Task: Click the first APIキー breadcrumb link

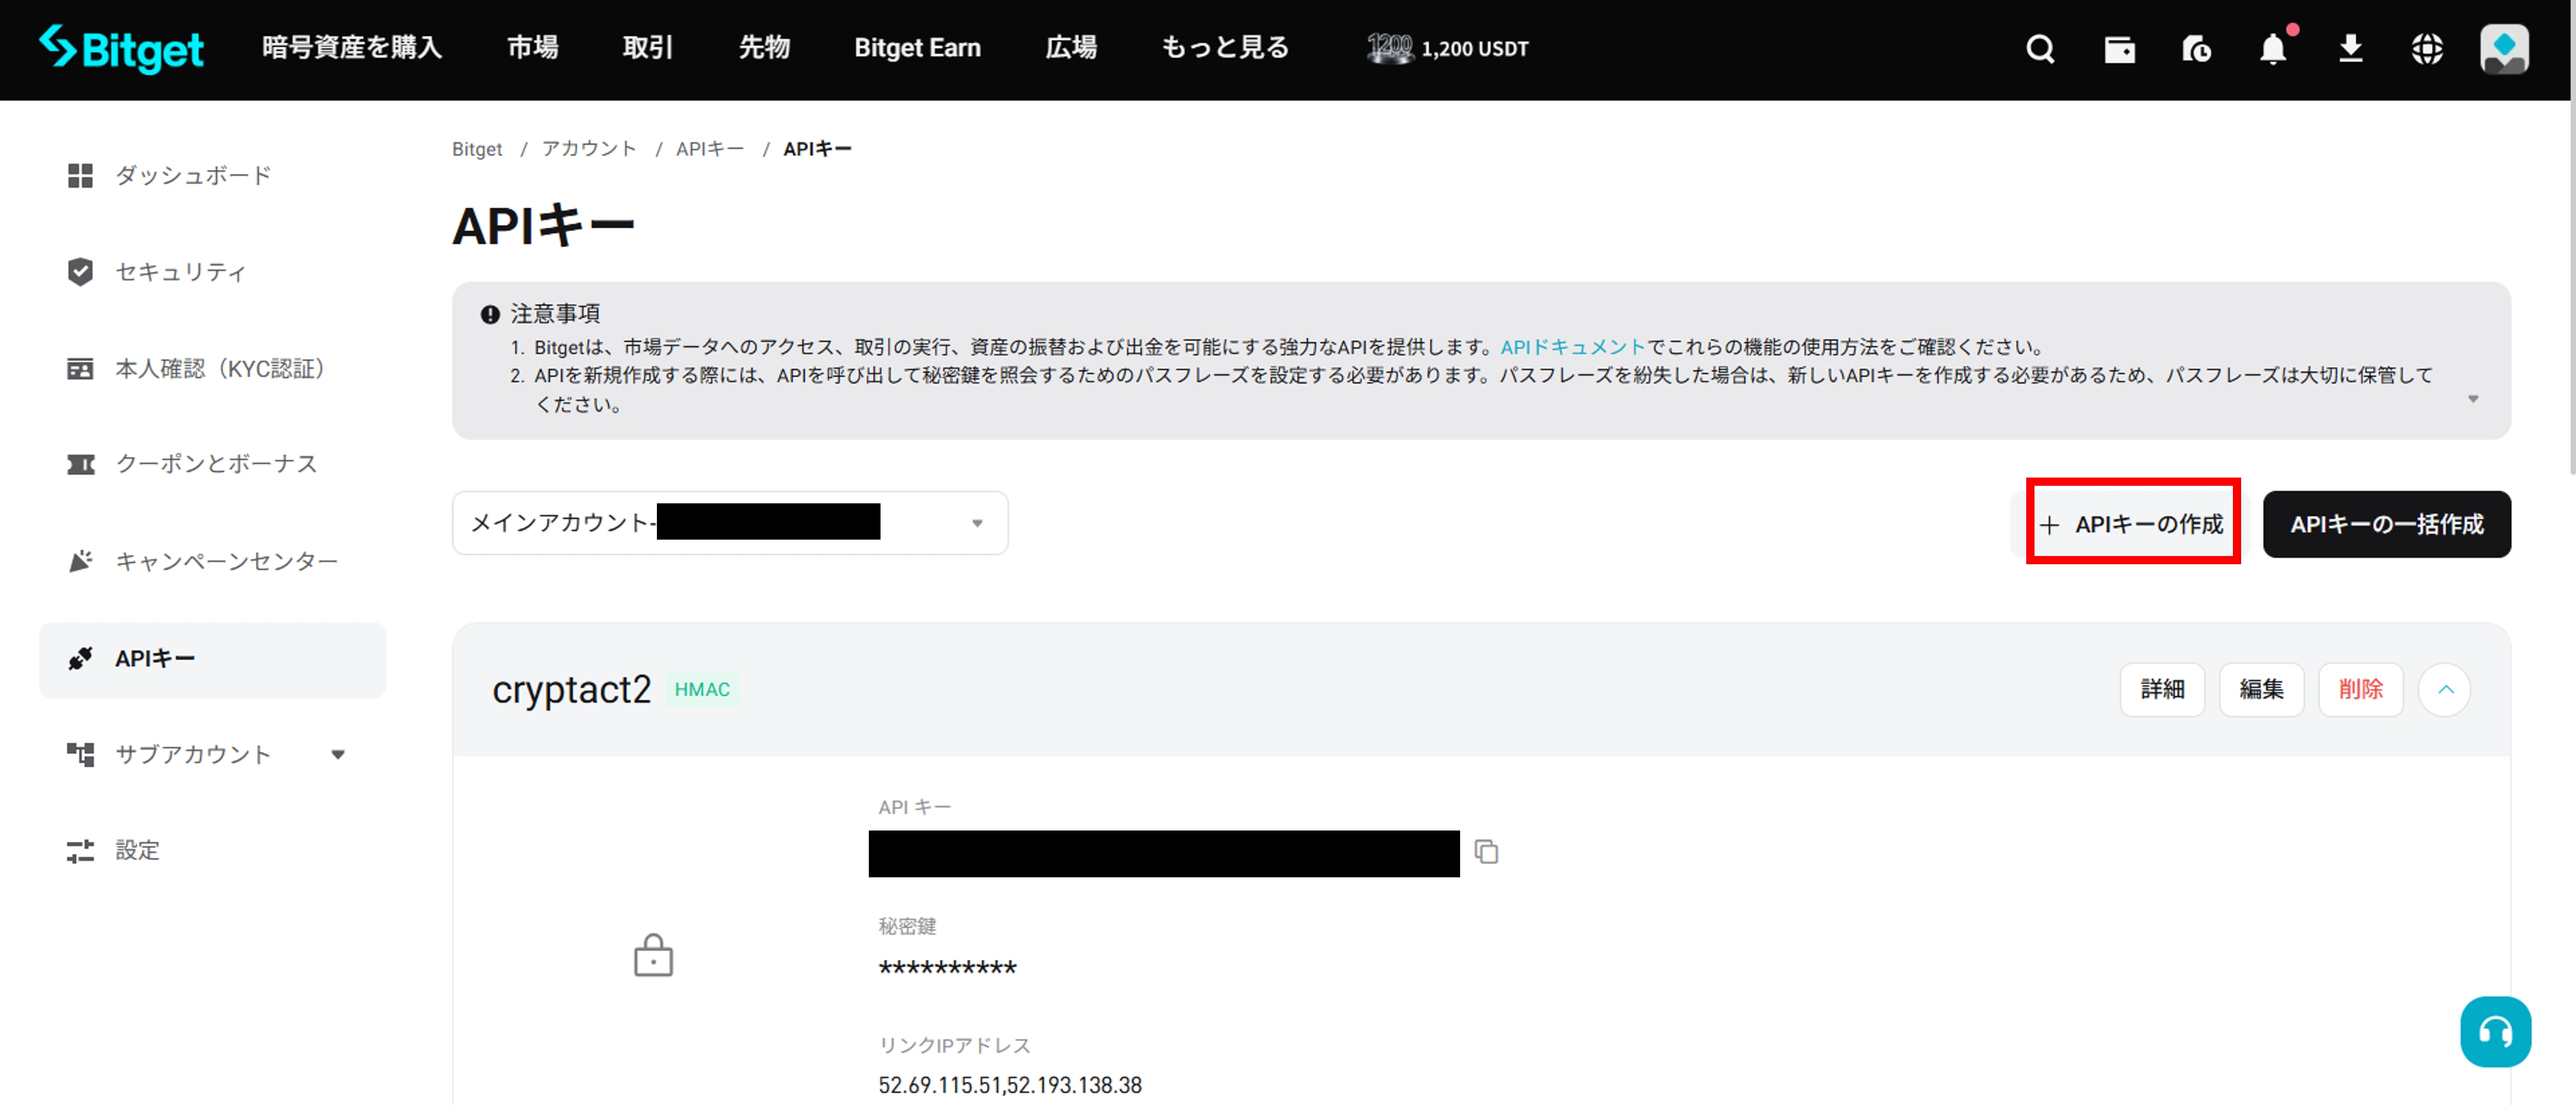Action: click(x=710, y=150)
